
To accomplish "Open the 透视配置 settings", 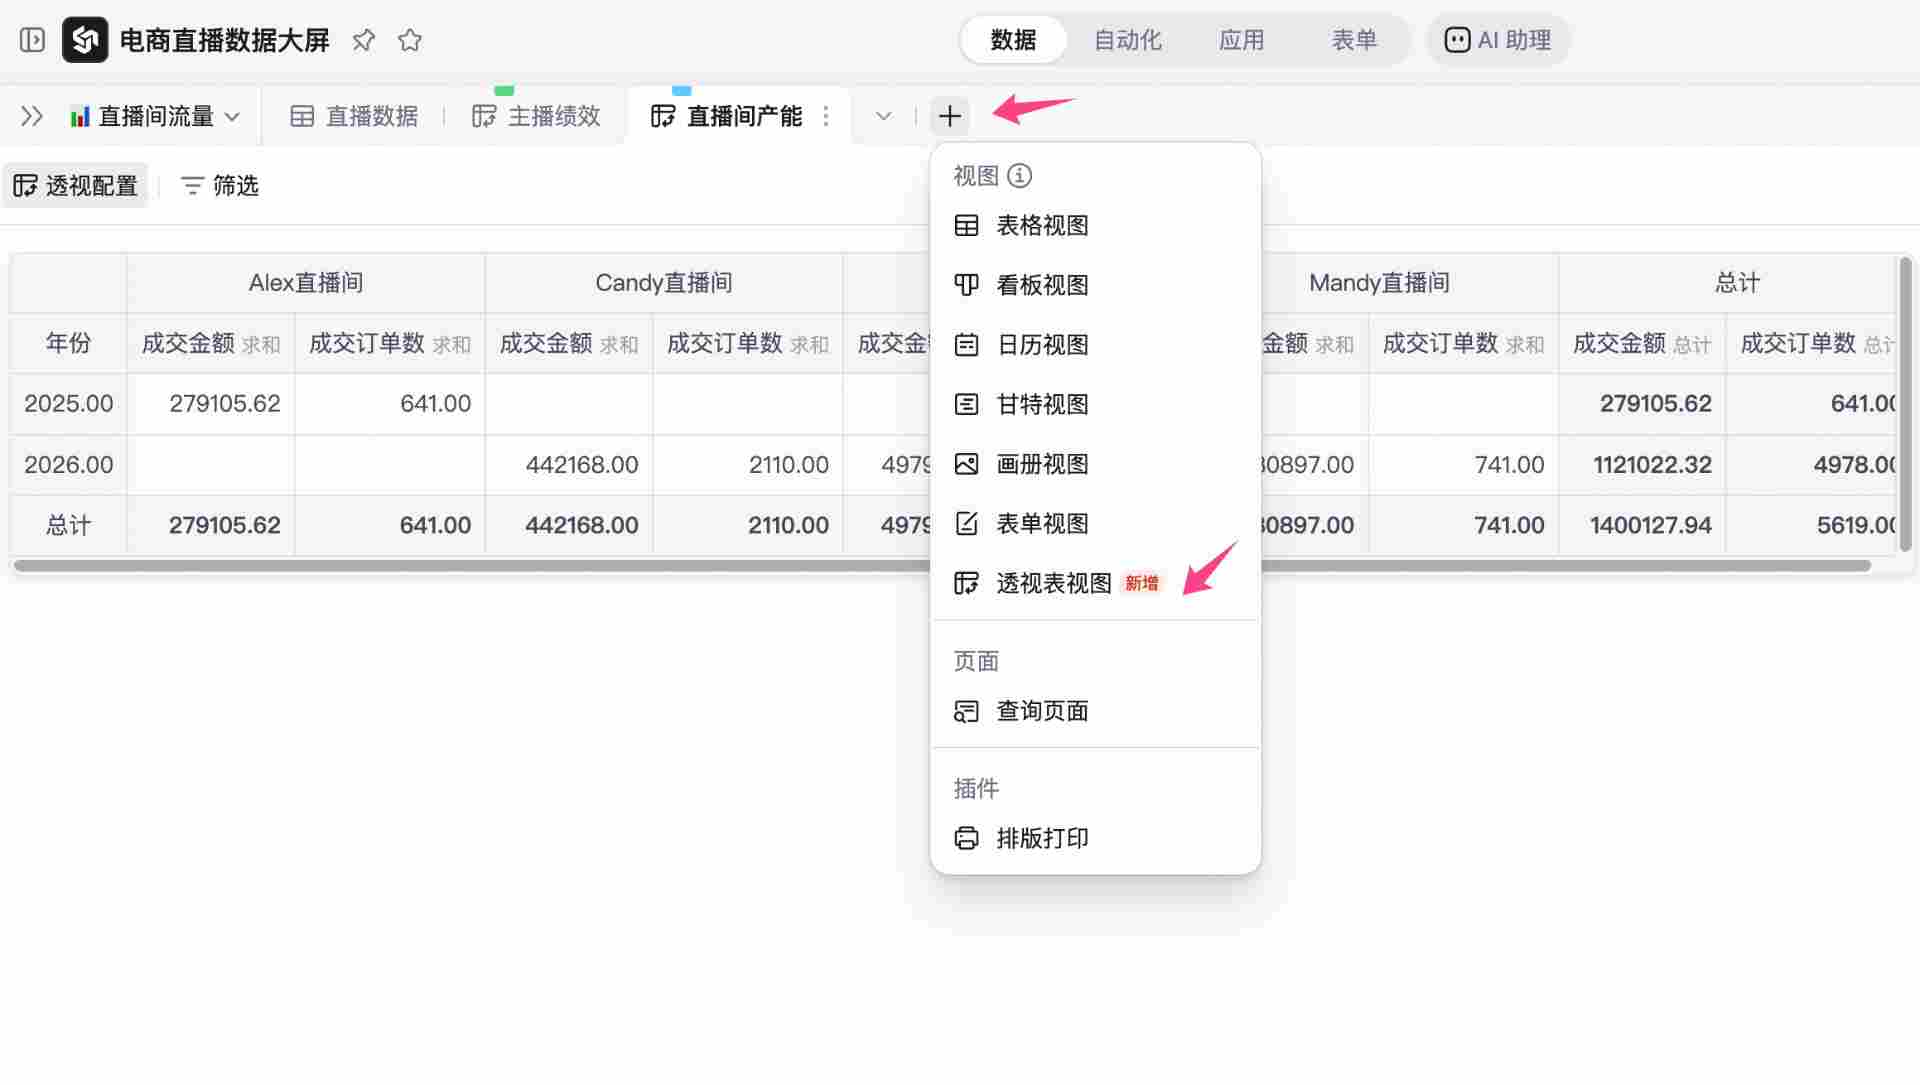I will pos(75,185).
